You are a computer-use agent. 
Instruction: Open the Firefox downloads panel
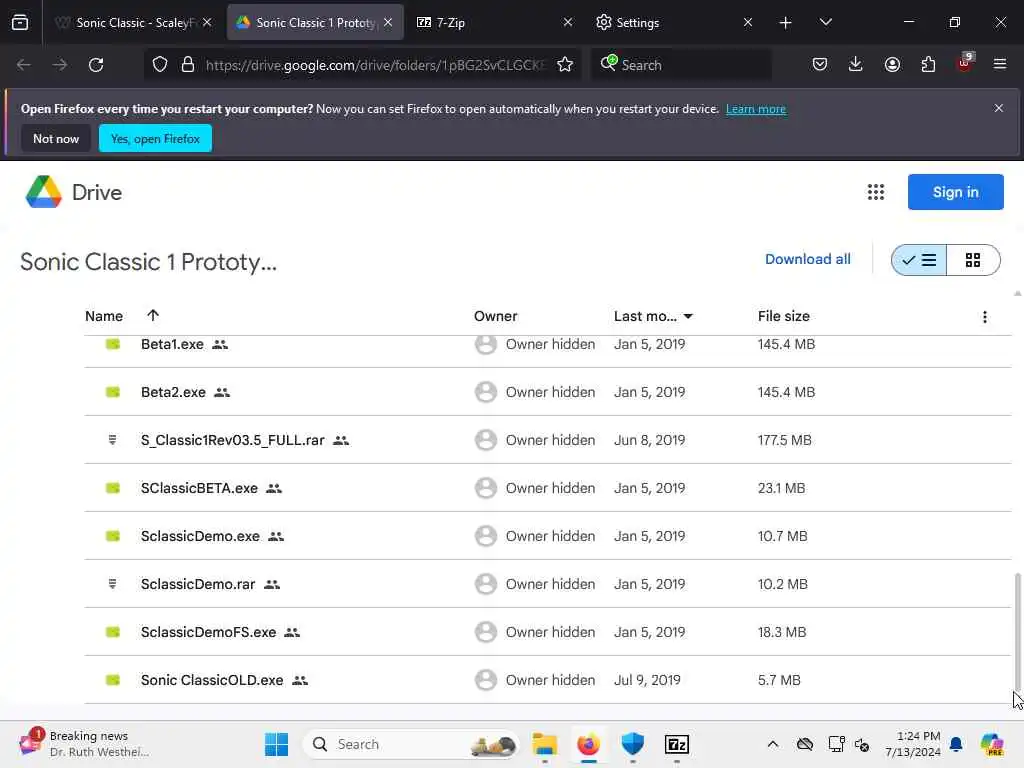(856, 65)
